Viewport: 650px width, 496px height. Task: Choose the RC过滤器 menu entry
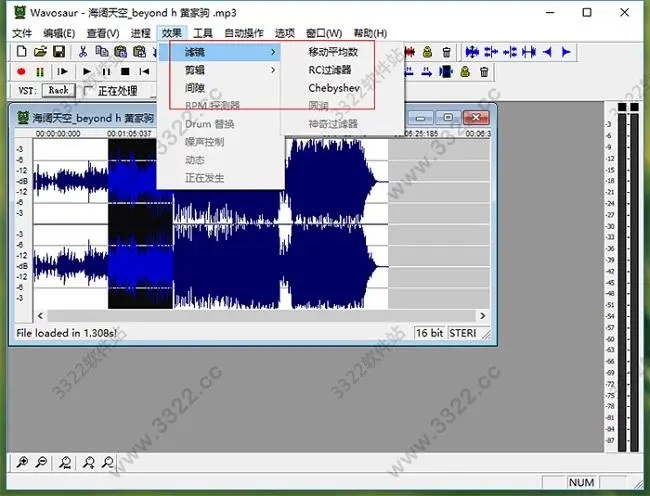[x=332, y=70]
